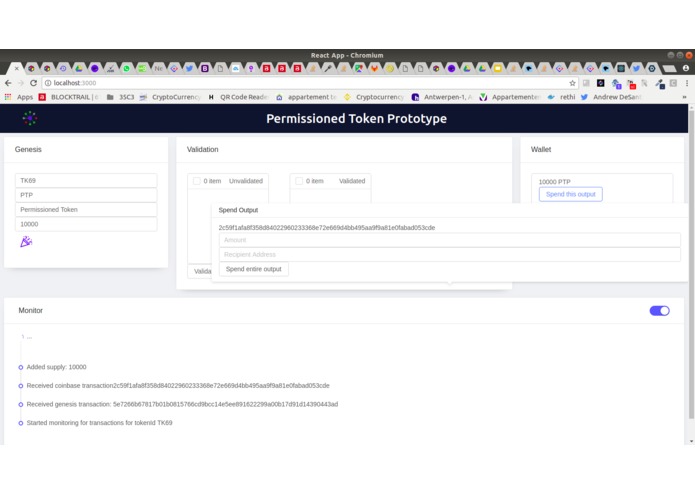Open the Chromium three-dot menu

point(687,83)
